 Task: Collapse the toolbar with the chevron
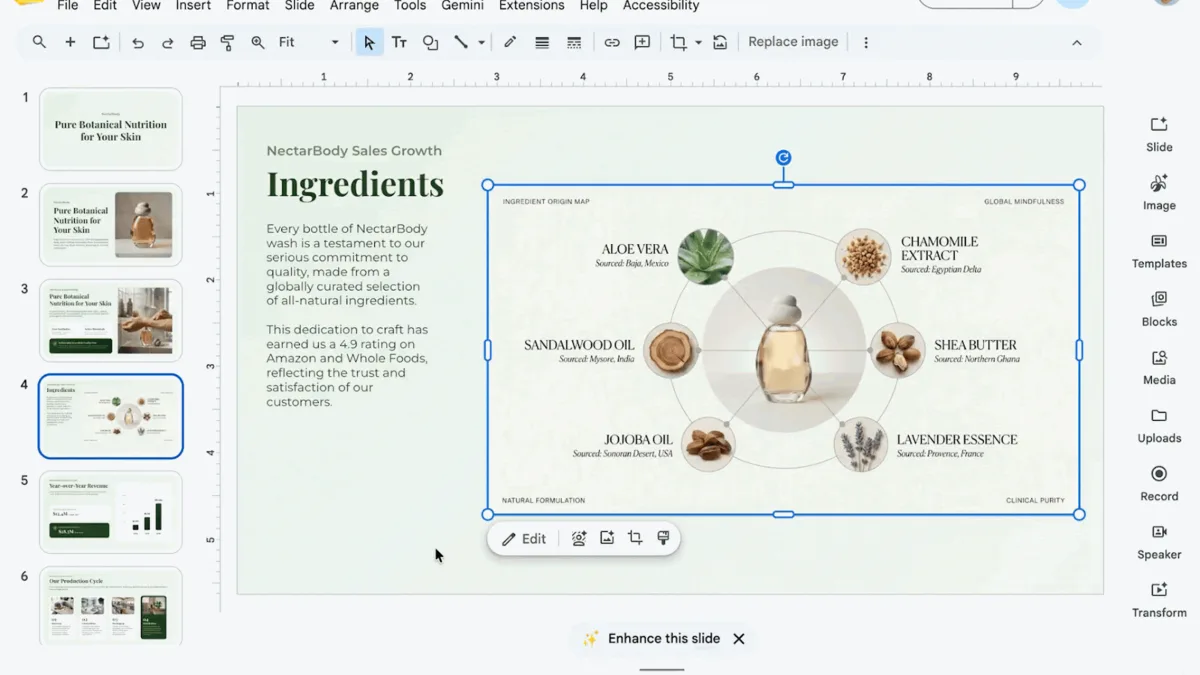[1077, 43]
